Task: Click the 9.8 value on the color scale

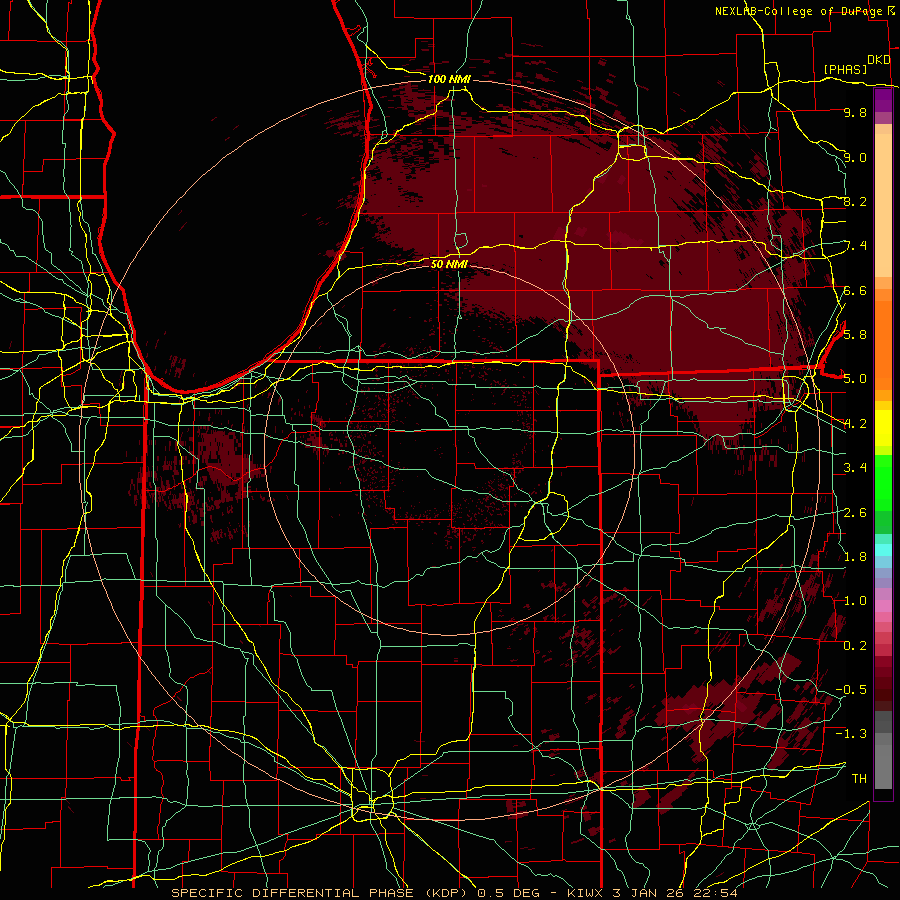Action: [x=855, y=112]
